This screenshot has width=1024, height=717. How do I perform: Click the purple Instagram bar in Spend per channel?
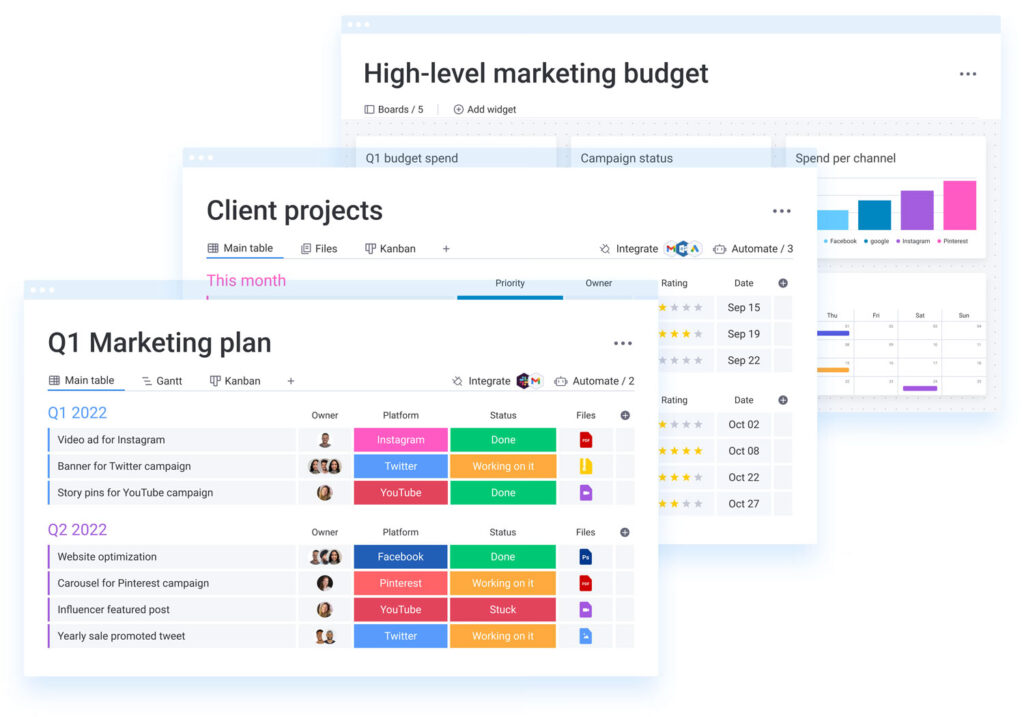point(917,210)
